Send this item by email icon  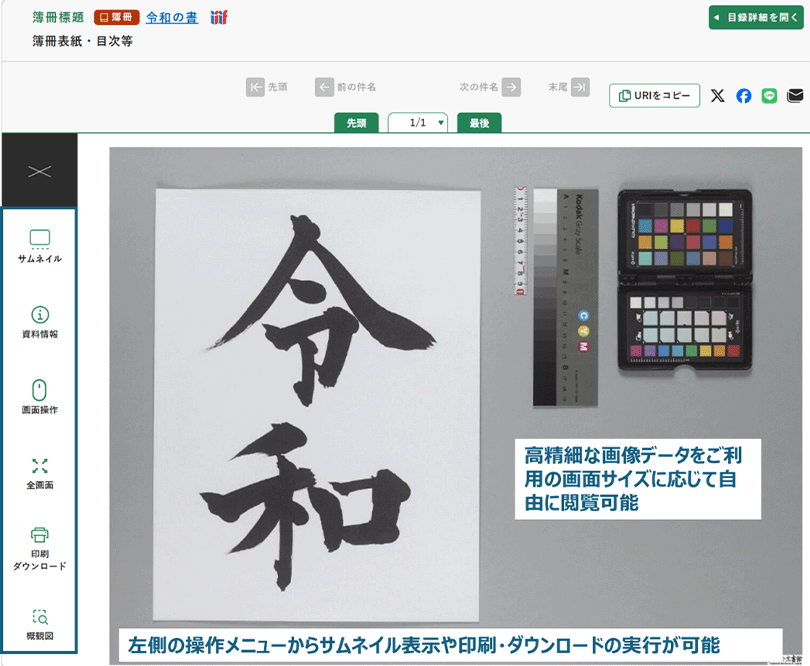(795, 96)
